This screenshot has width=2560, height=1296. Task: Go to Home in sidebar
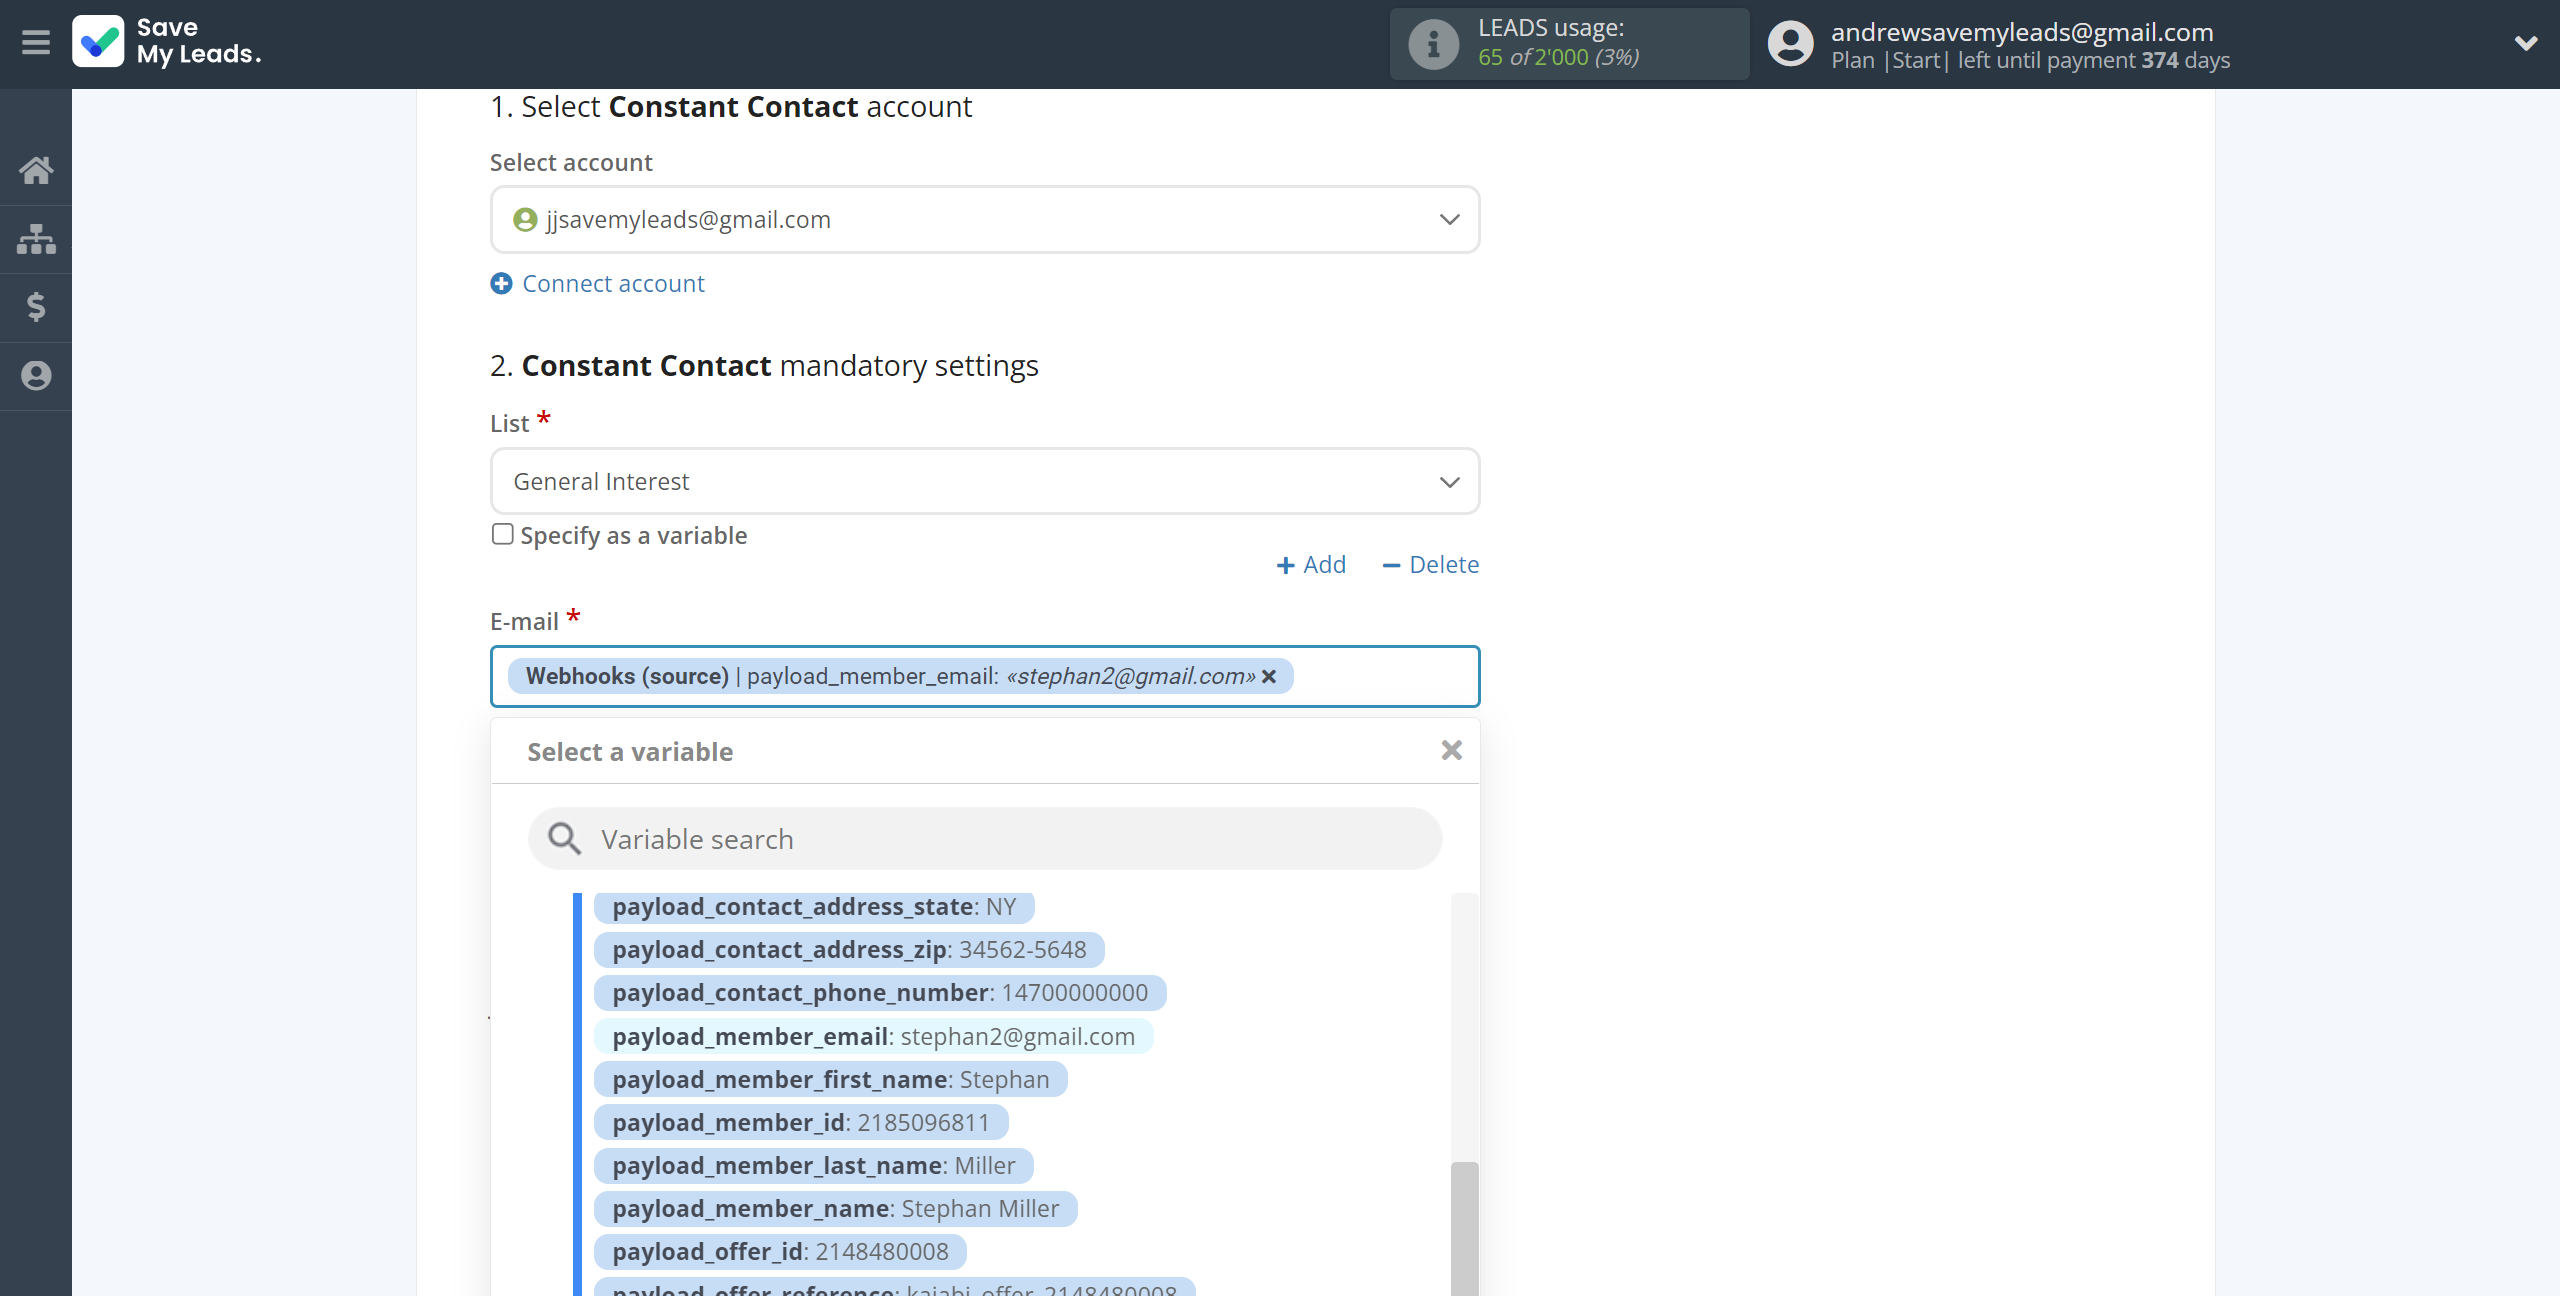36,170
